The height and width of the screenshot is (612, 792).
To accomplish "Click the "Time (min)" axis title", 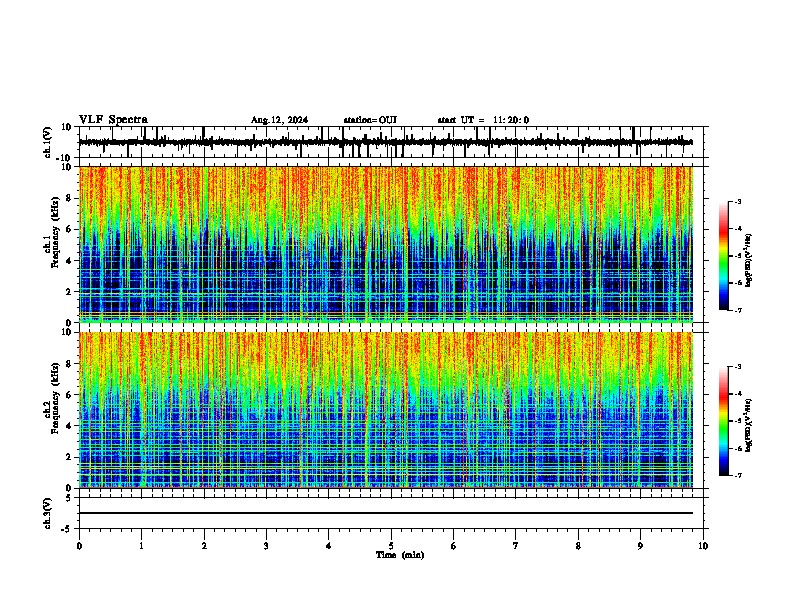I will pyautogui.click(x=400, y=555).
